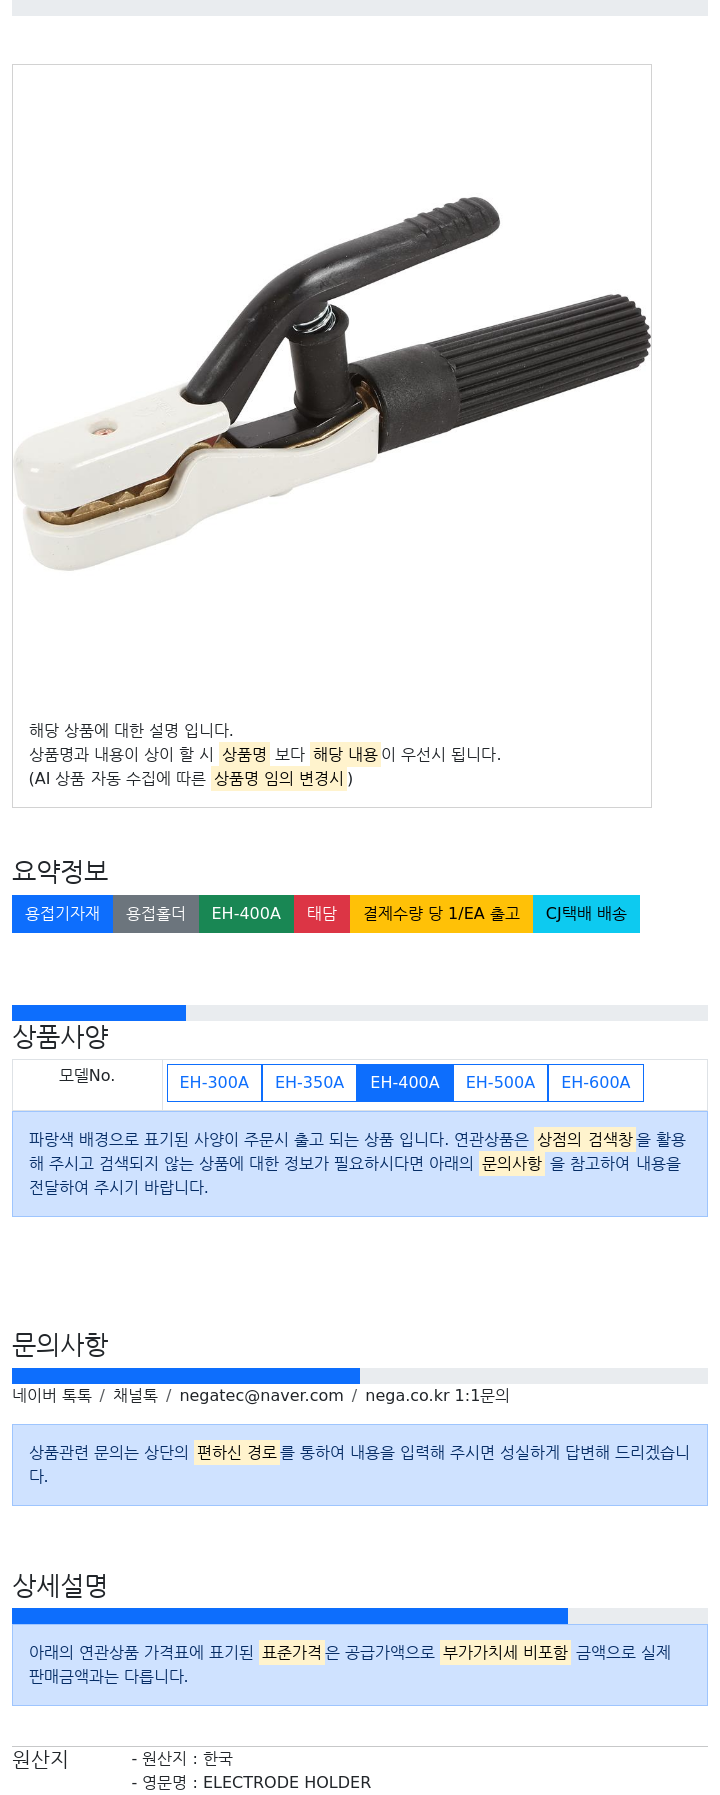Click the electrode holder product image
The width and height of the screenshot is (720, 1795).
pos(331,385)
